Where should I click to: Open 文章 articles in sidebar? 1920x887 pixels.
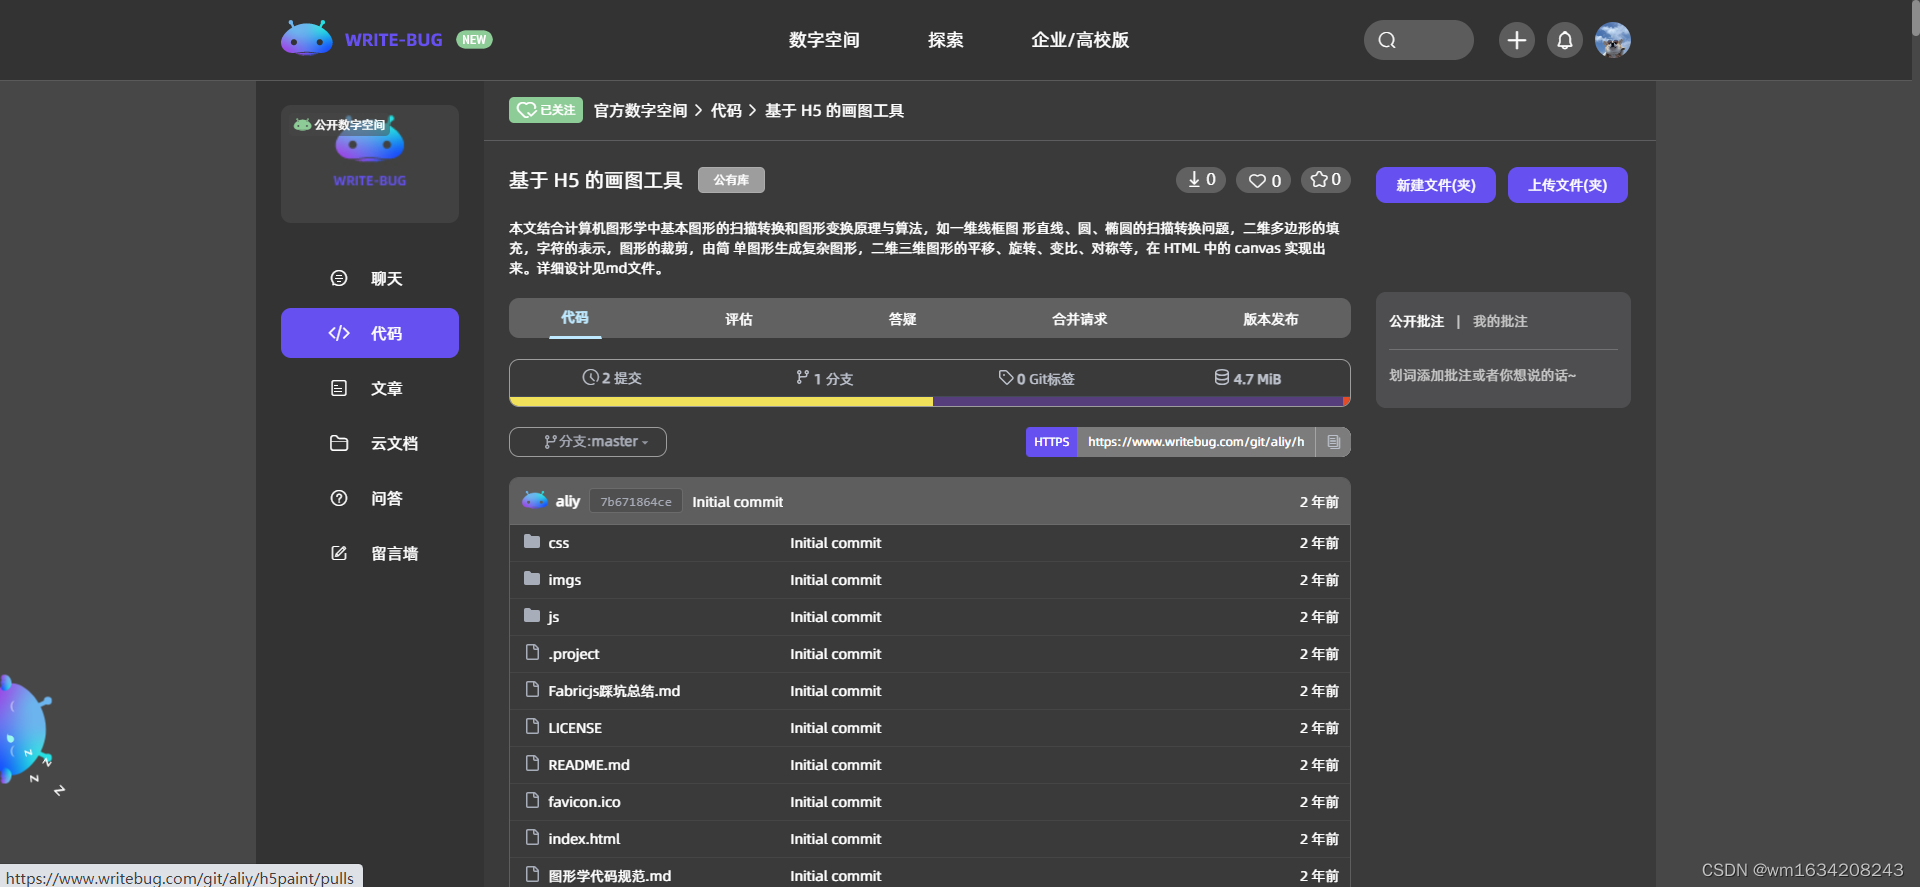[370, 388]
